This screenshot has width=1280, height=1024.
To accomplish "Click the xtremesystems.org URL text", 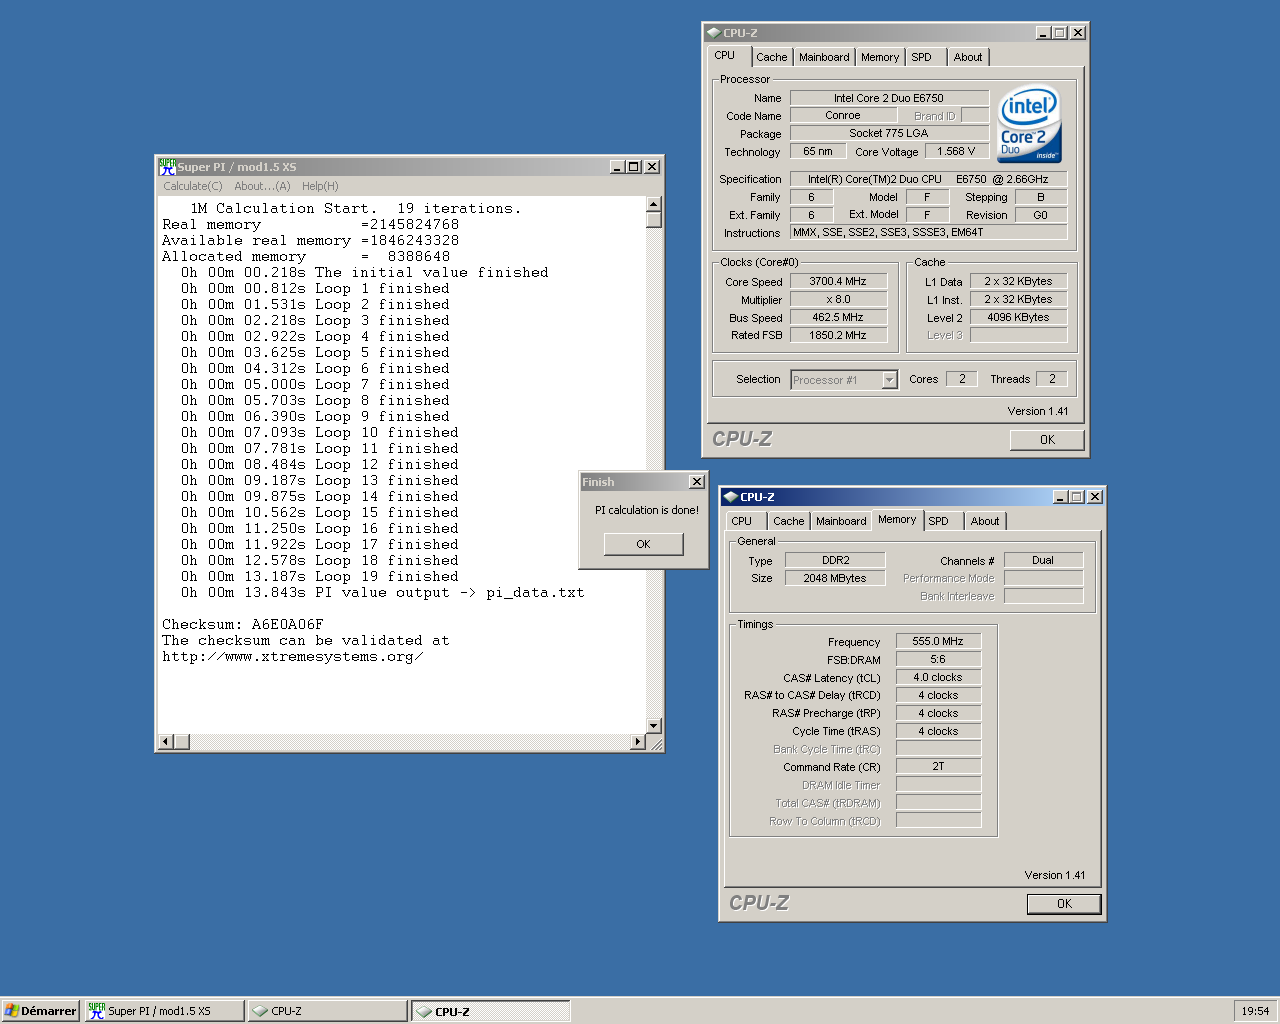I will pyautogui.click(x=293, y=657).
